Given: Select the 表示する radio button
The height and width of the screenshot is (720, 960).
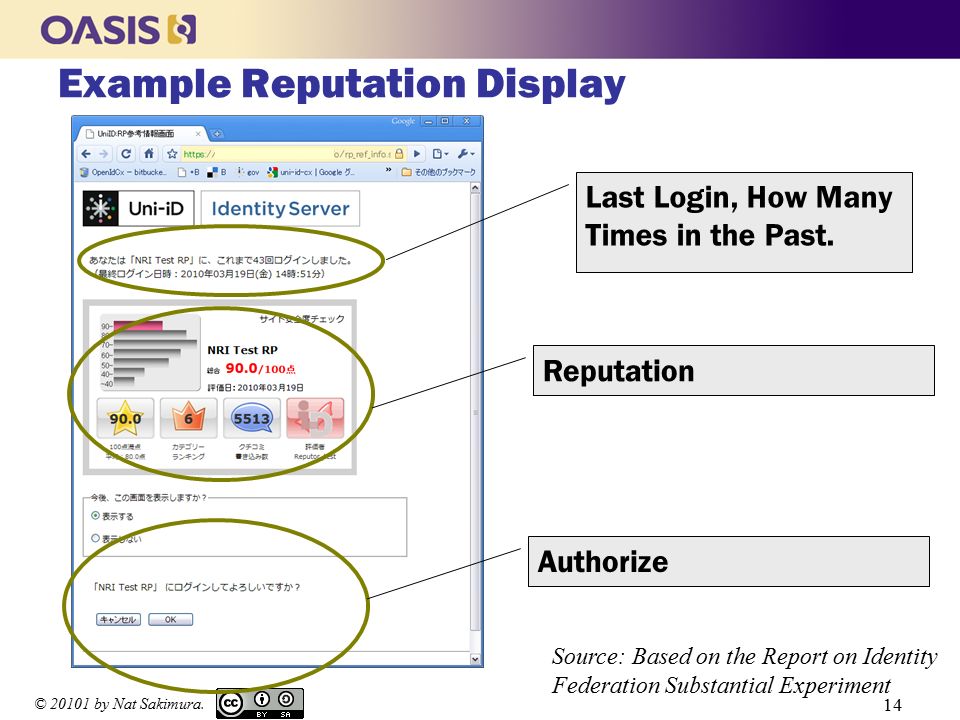Looking at the screenshot, I should (96, 516).
